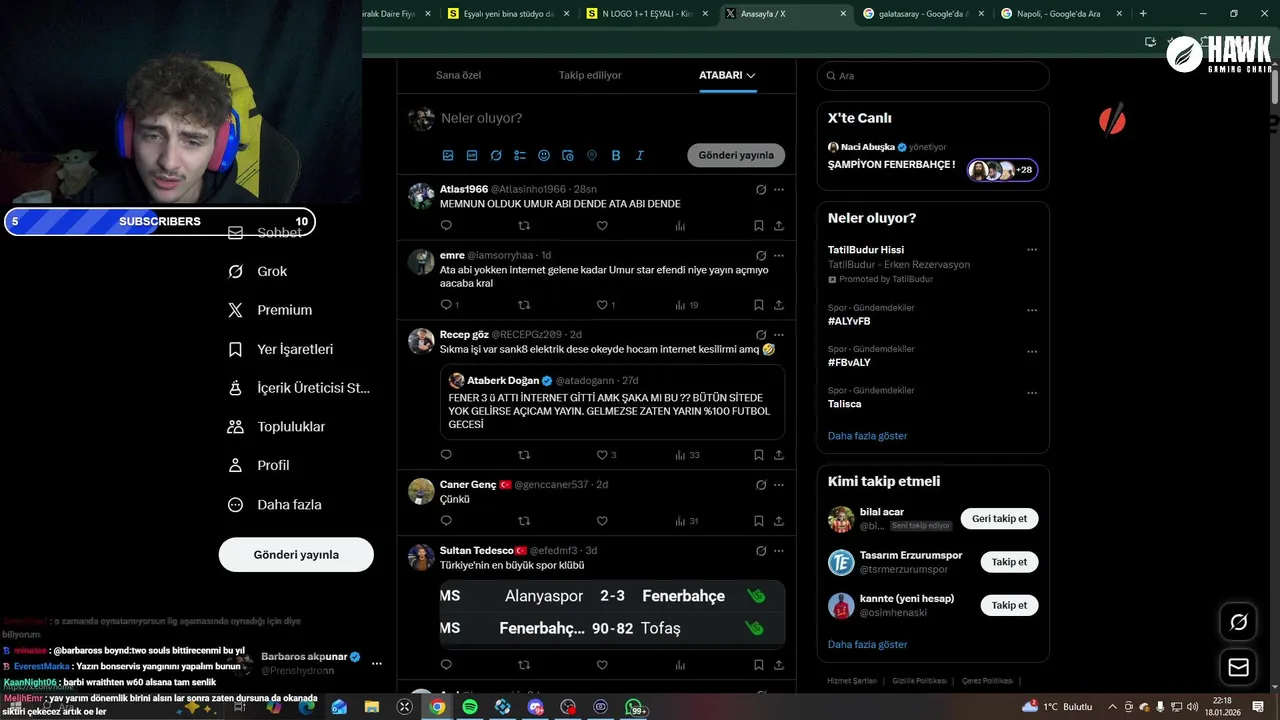Open WhatsApp from the taskbar
This screenshot has width=1280, height=720.
[633, 707]
